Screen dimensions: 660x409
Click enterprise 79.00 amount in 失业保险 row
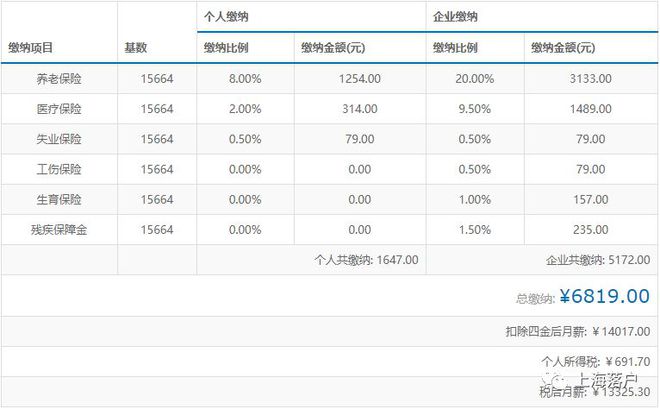(591, 139)
